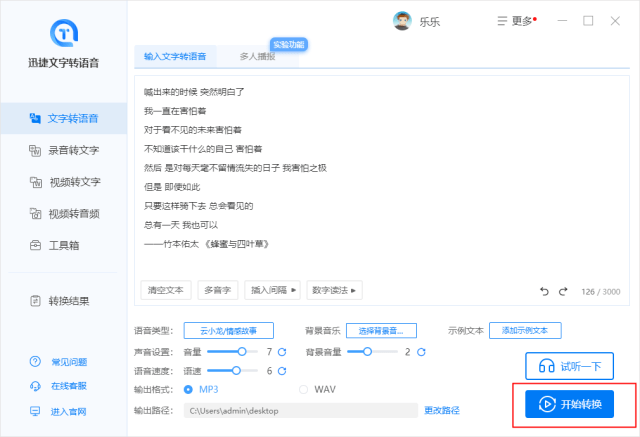Open the 更多 menu
Screen dimensions: 640x437
517,21
